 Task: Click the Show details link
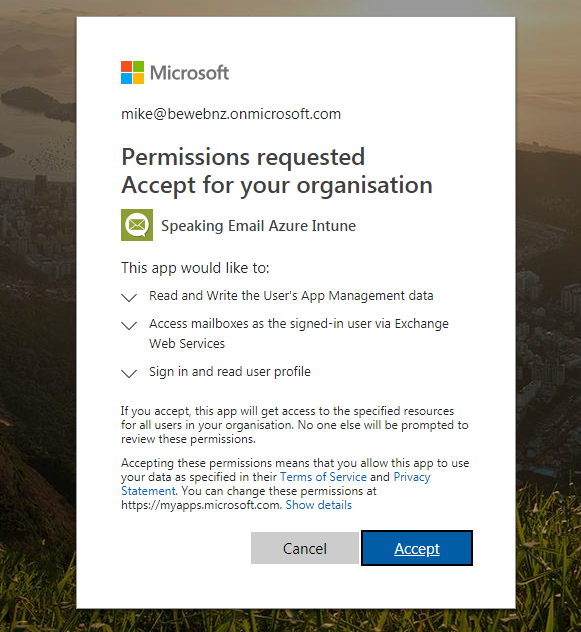319,505
